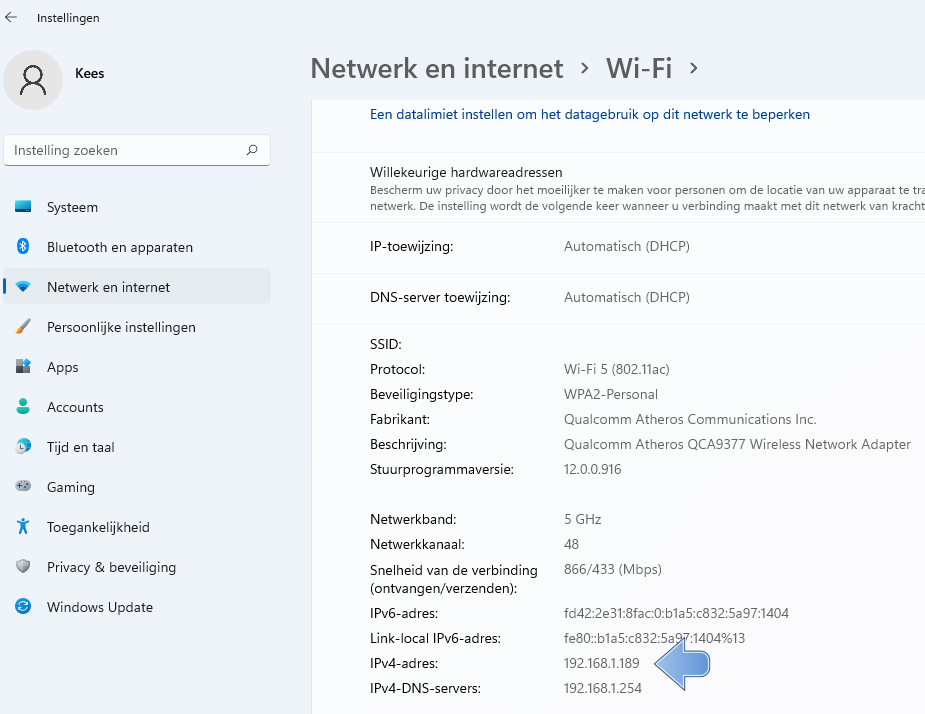Viewport: 925px width, 714px height.
Task: Select the Windows Update icon
Action: (23, 606)
